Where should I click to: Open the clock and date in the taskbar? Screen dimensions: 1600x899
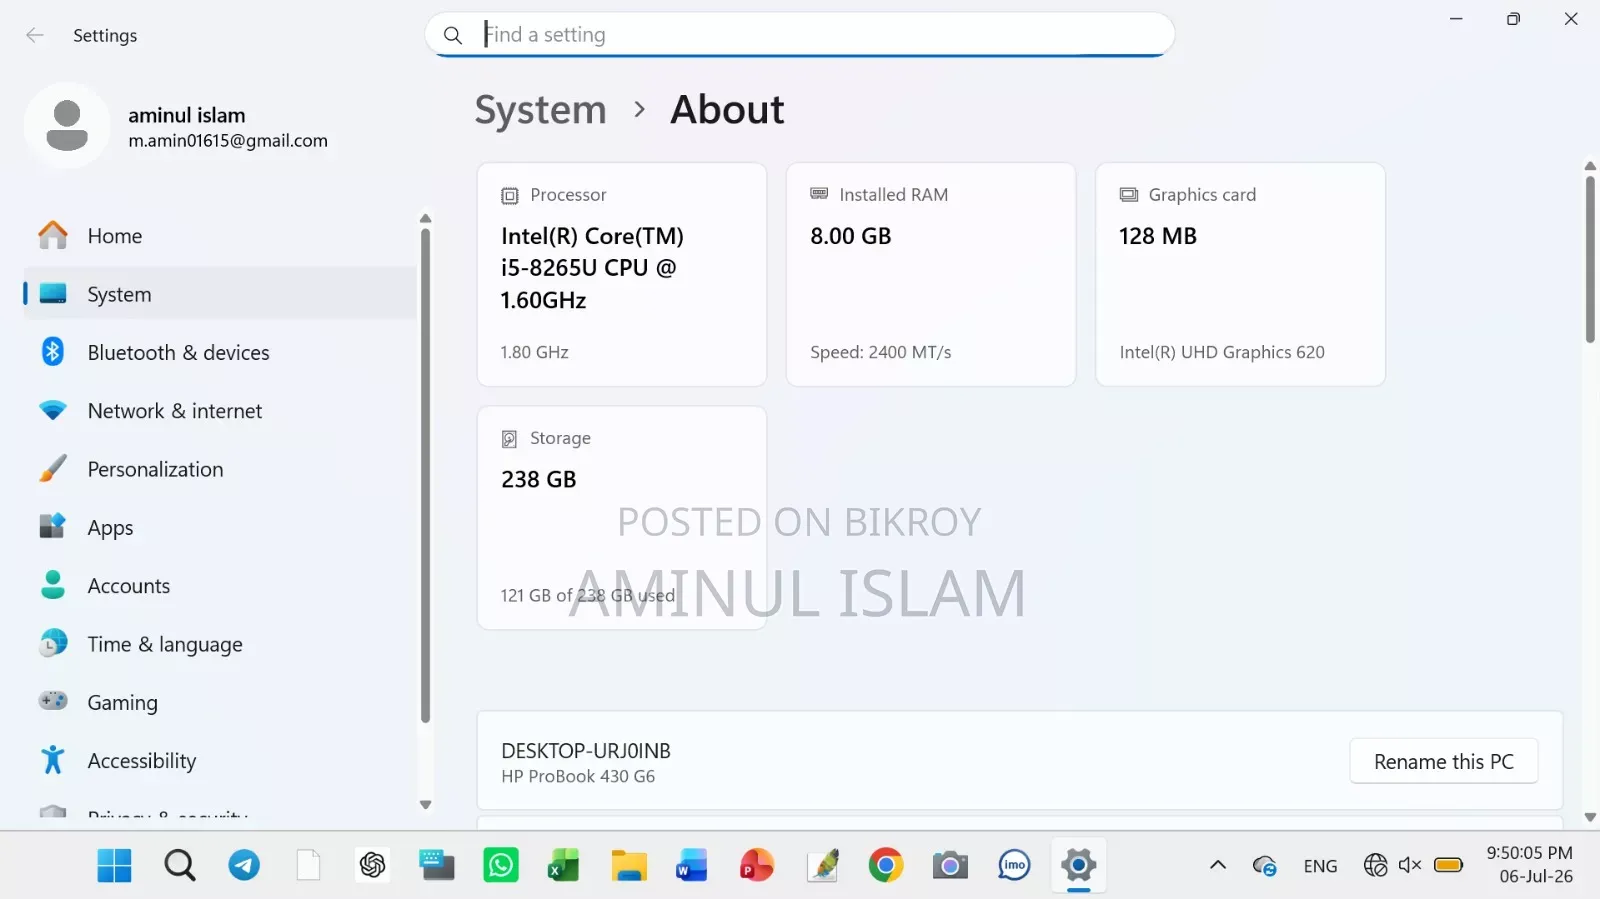[1530, 865]
